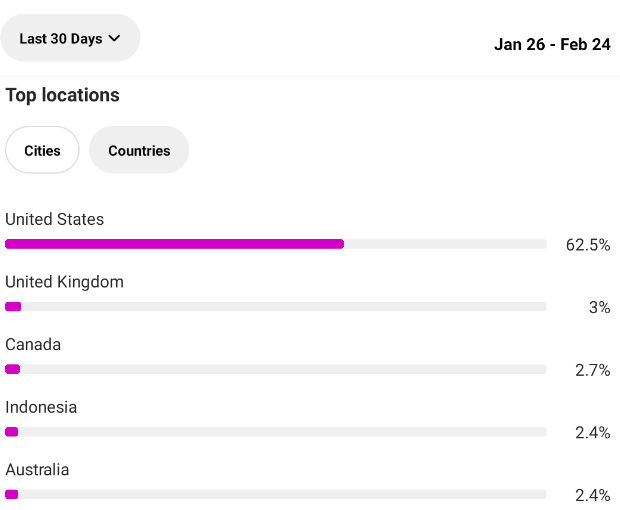Click the Australia percentage bar

12,494
